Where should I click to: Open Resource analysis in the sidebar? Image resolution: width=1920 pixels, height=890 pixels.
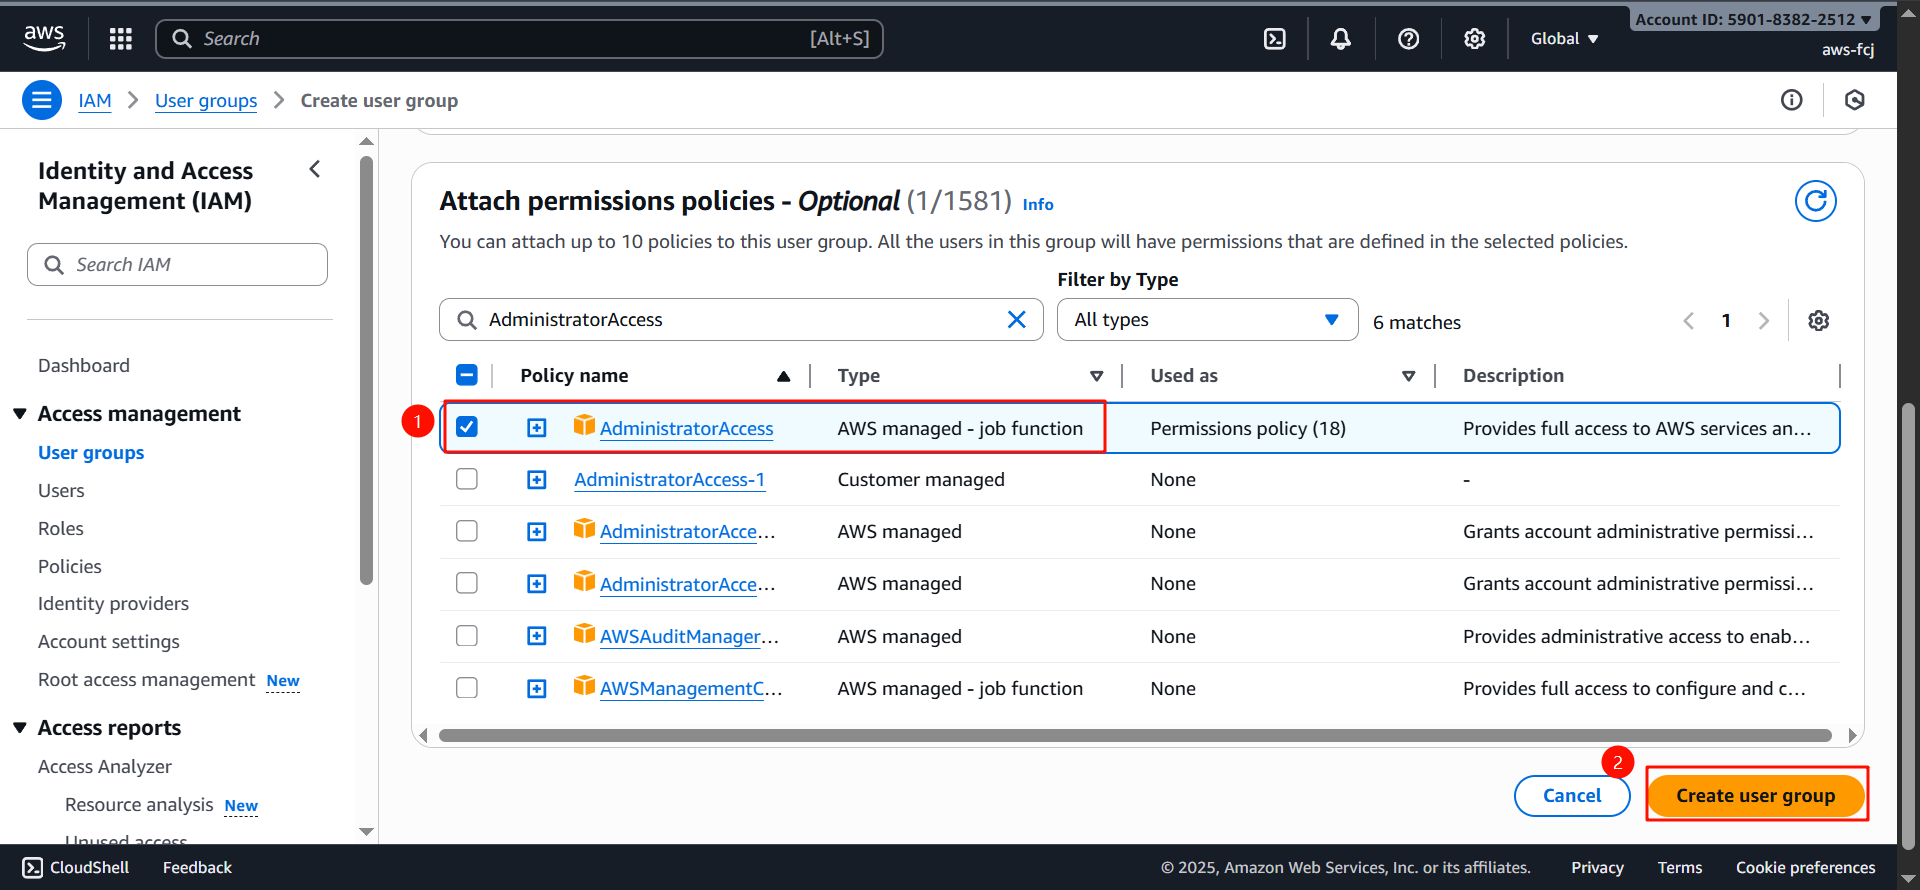(x=139, y=805)
